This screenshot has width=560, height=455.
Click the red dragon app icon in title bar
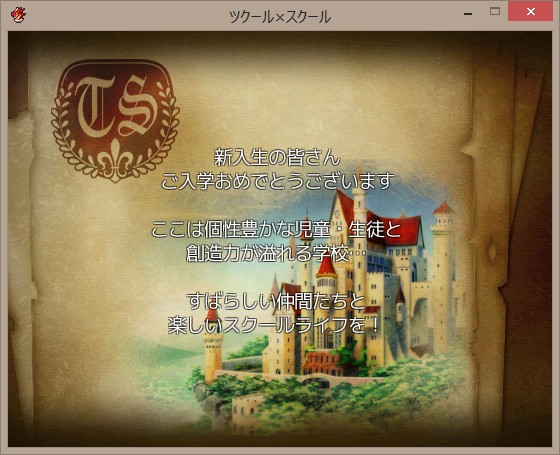[18, 15]
